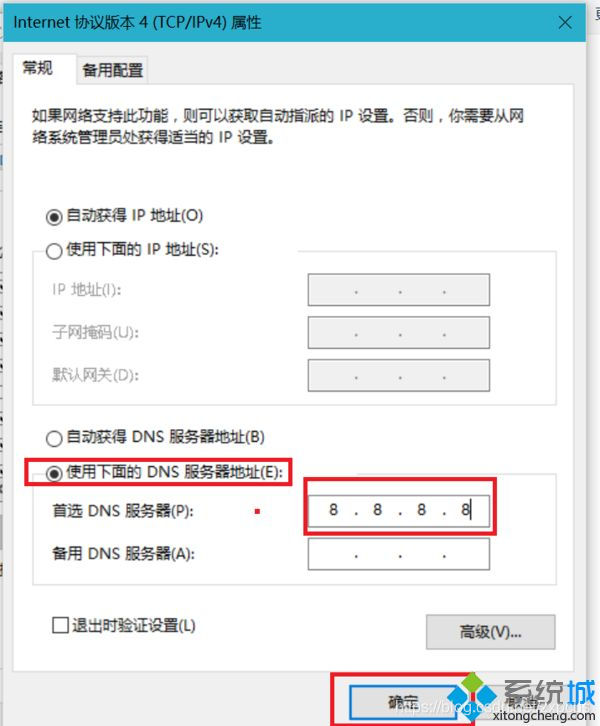
Task: Close the TCP/IPv4 properties dialog
Action: click(565, 22)
